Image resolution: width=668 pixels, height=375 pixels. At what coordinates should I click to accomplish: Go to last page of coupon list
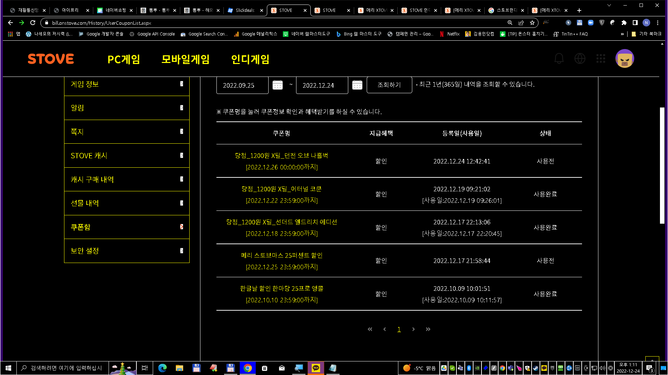coord(428,329)
